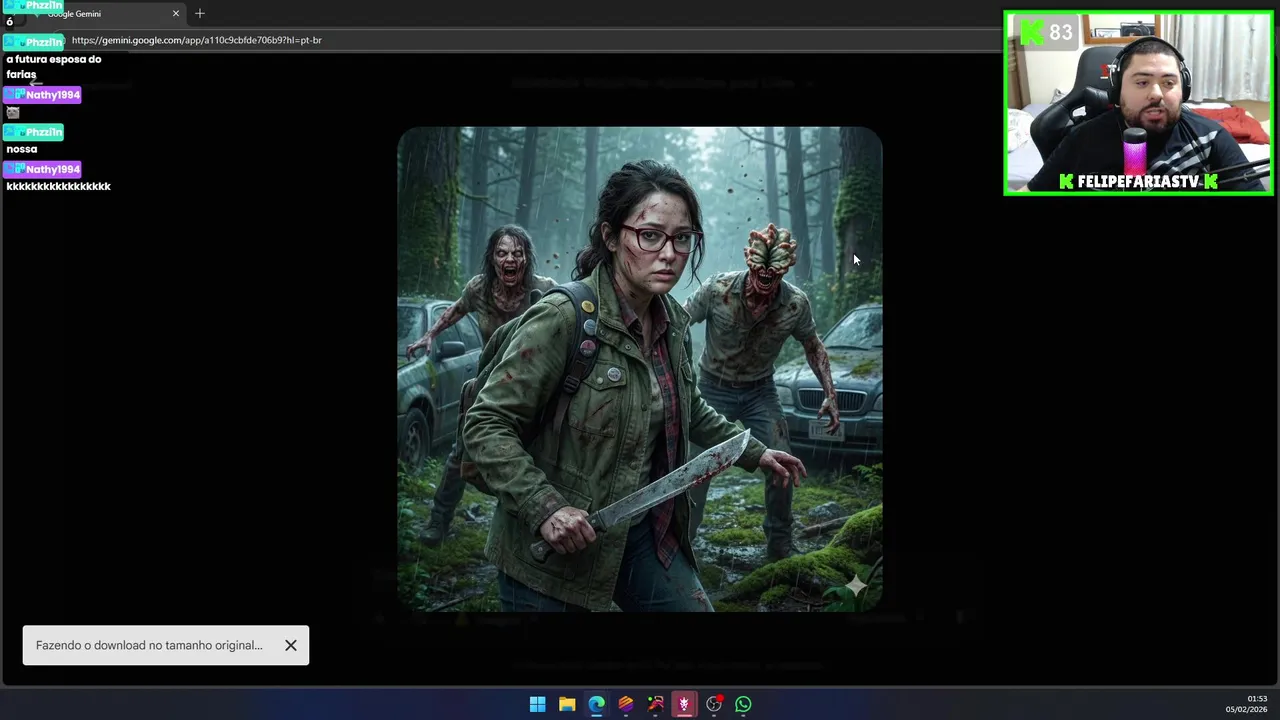Open the Windows Start menu
Screen dimensions: 1280x720
coord(537,704)
